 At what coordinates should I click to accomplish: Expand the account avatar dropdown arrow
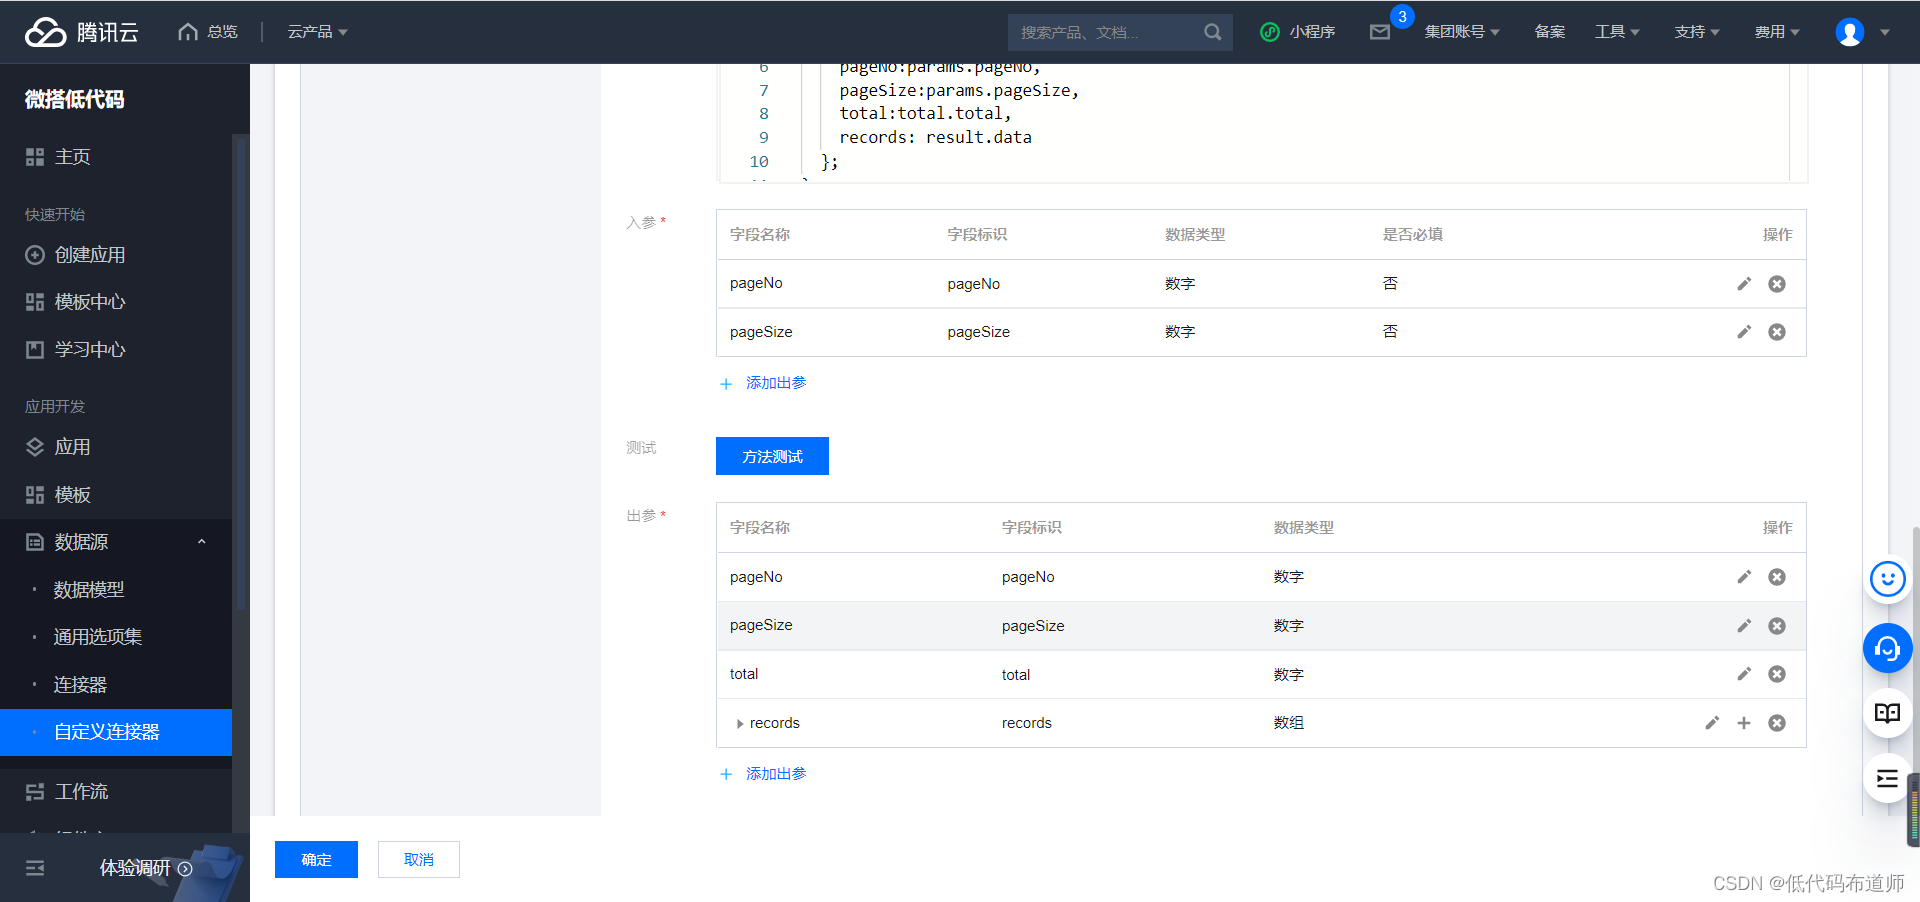click(x=1885, y=32)
